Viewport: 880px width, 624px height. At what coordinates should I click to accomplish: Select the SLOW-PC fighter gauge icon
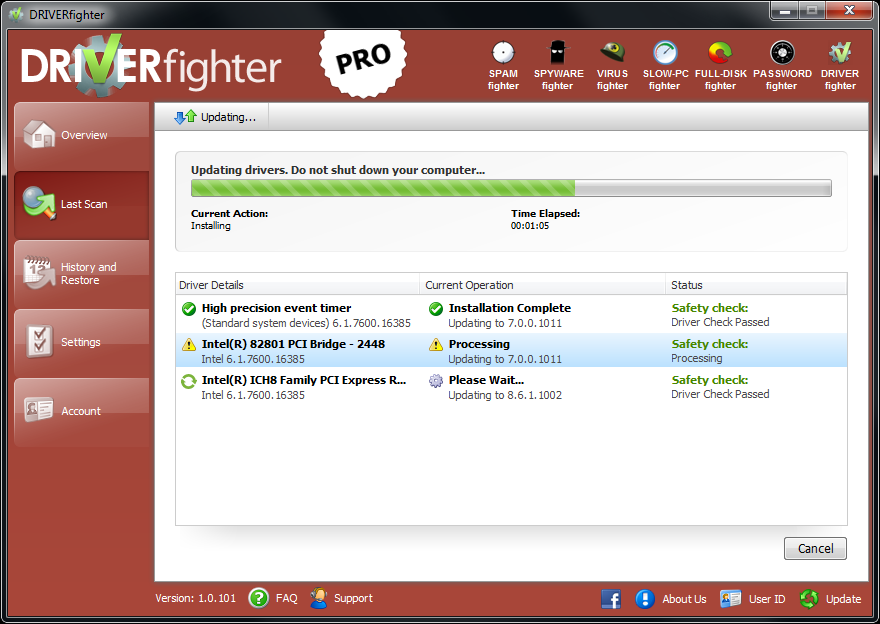(664, 54)
